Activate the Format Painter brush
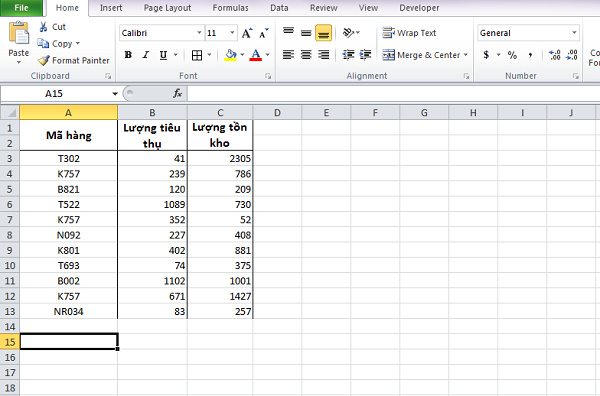600x396 pixels. 44,60
